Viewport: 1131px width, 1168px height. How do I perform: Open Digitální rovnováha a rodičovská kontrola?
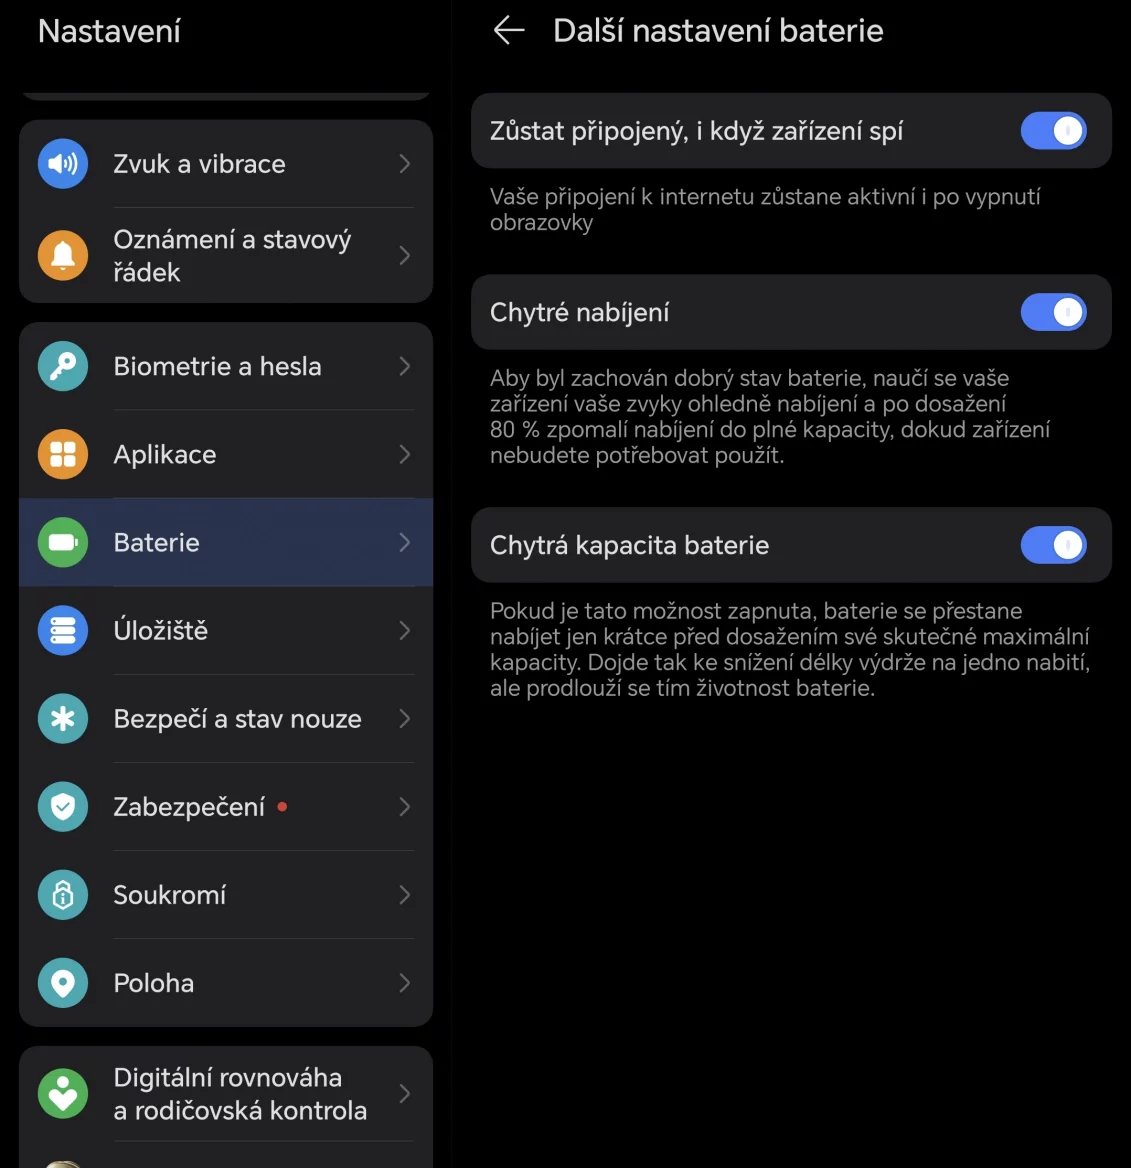click(x=226, y=1094)
